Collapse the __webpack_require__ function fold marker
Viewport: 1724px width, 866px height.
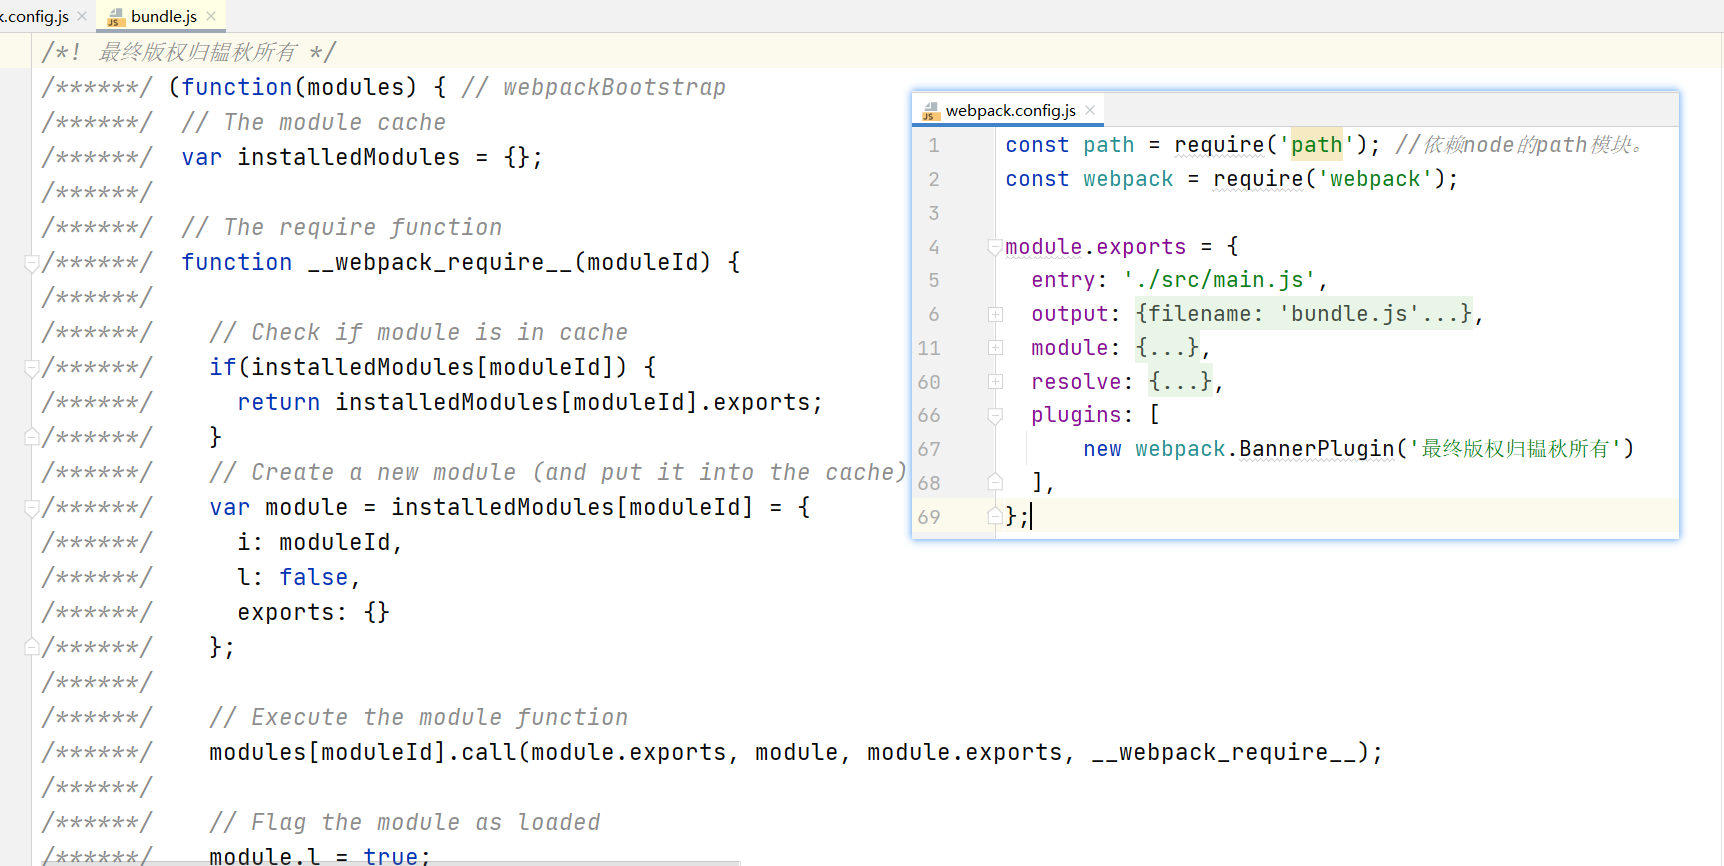[32, 263]
